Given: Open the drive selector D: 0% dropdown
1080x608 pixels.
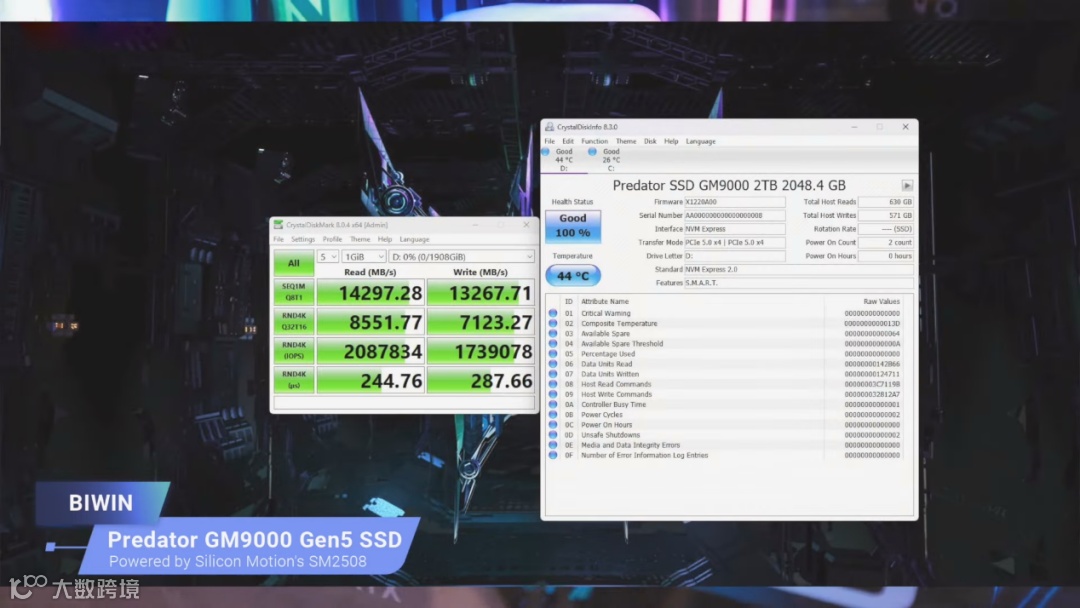Looking at the screenshot, I should pyautogui.click(x=461, y=257).
